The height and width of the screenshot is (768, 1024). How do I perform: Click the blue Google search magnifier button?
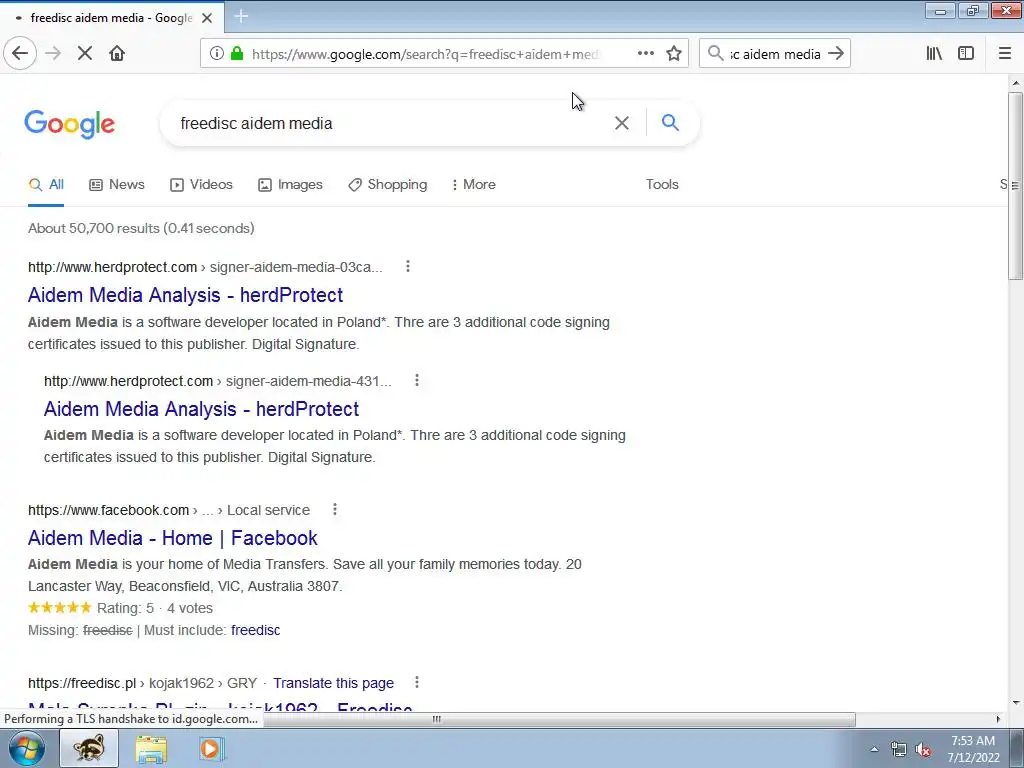coord(670,122)
